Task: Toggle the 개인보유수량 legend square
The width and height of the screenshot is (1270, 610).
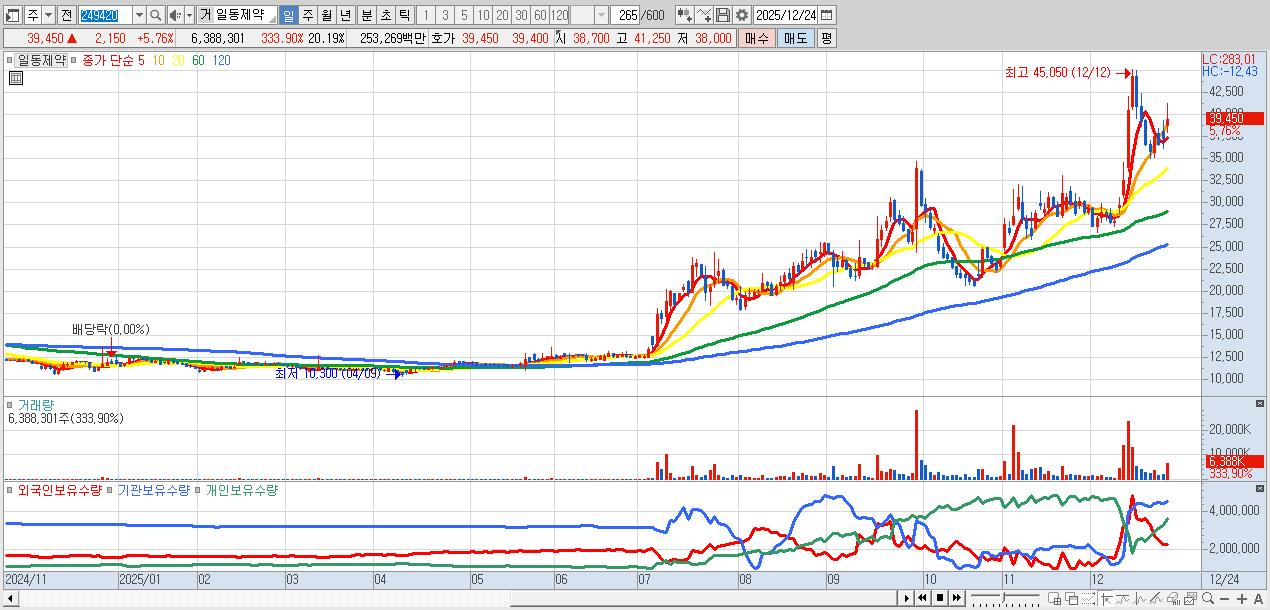Action: (200, 491)
